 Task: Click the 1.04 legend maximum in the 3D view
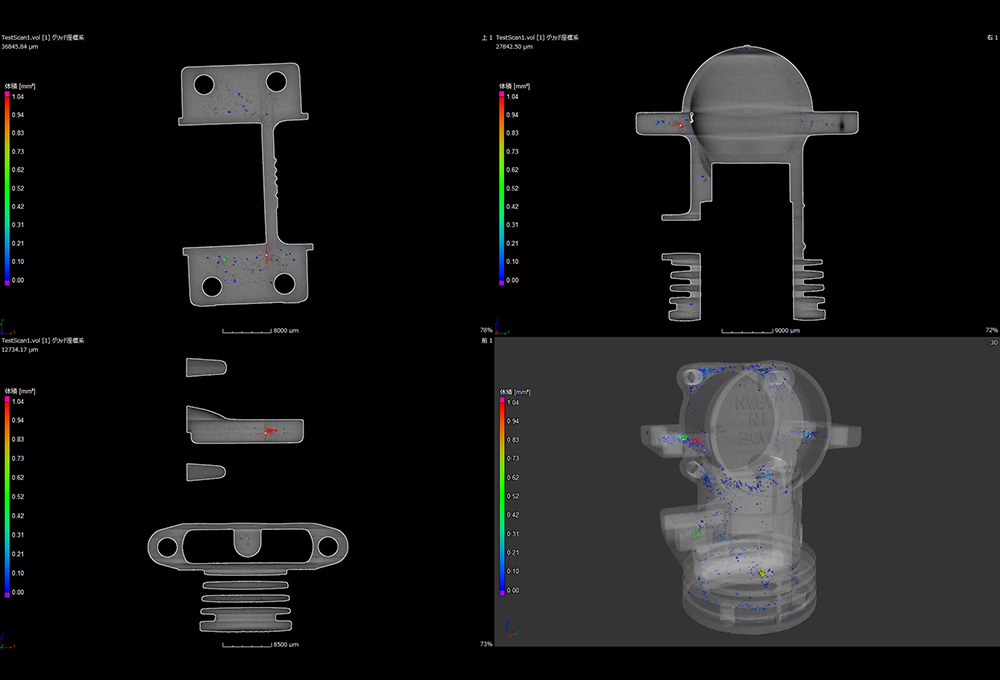tap(513, 403)
